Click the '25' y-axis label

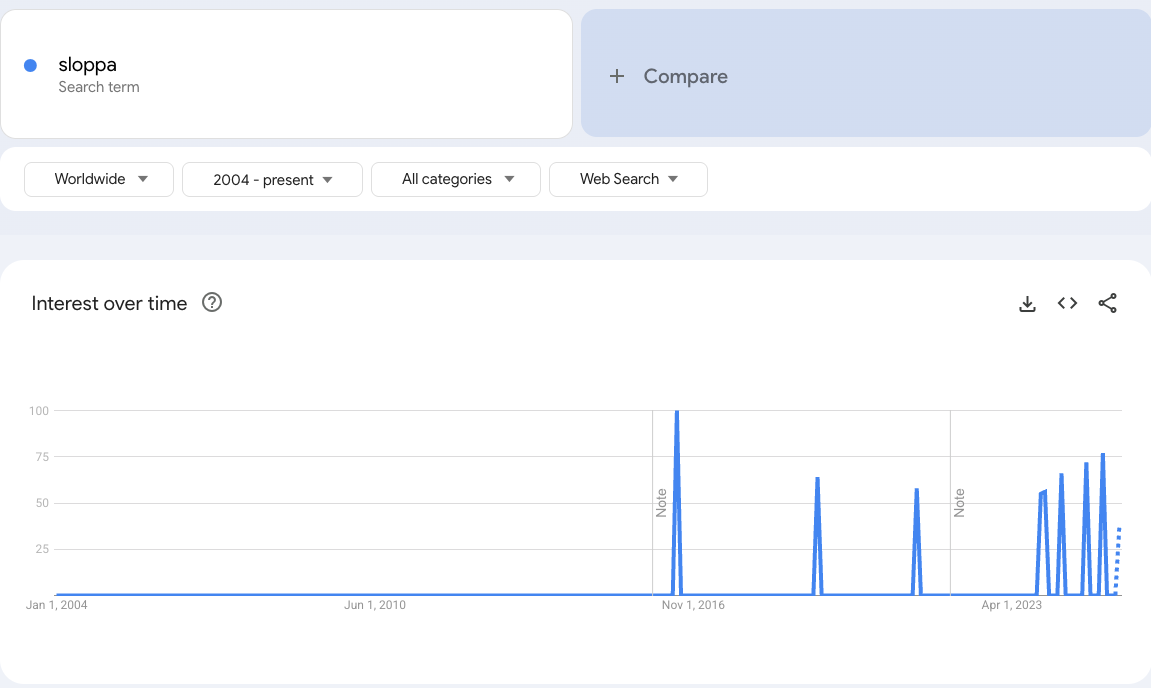point(42,549)
